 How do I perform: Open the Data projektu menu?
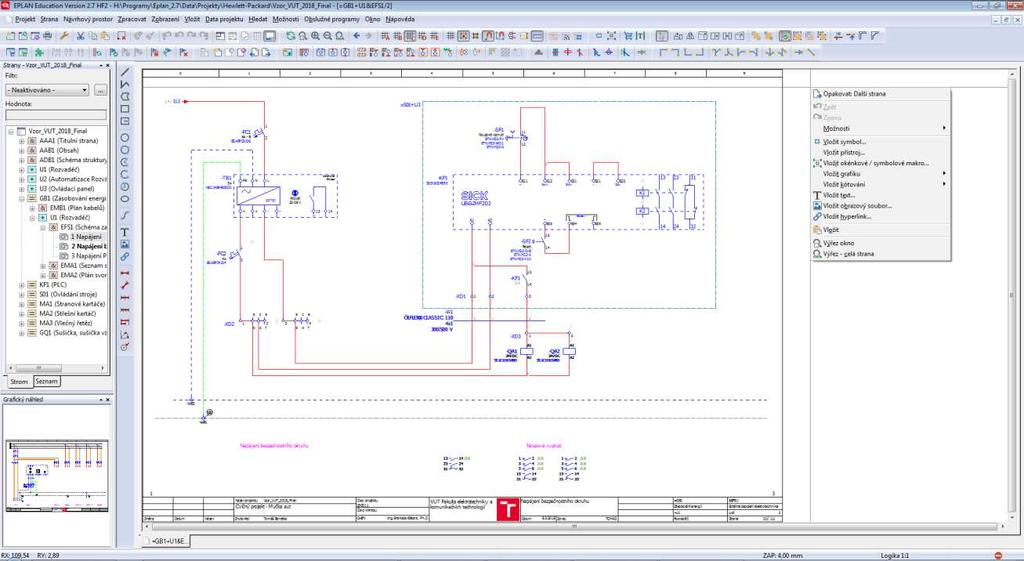224,19
